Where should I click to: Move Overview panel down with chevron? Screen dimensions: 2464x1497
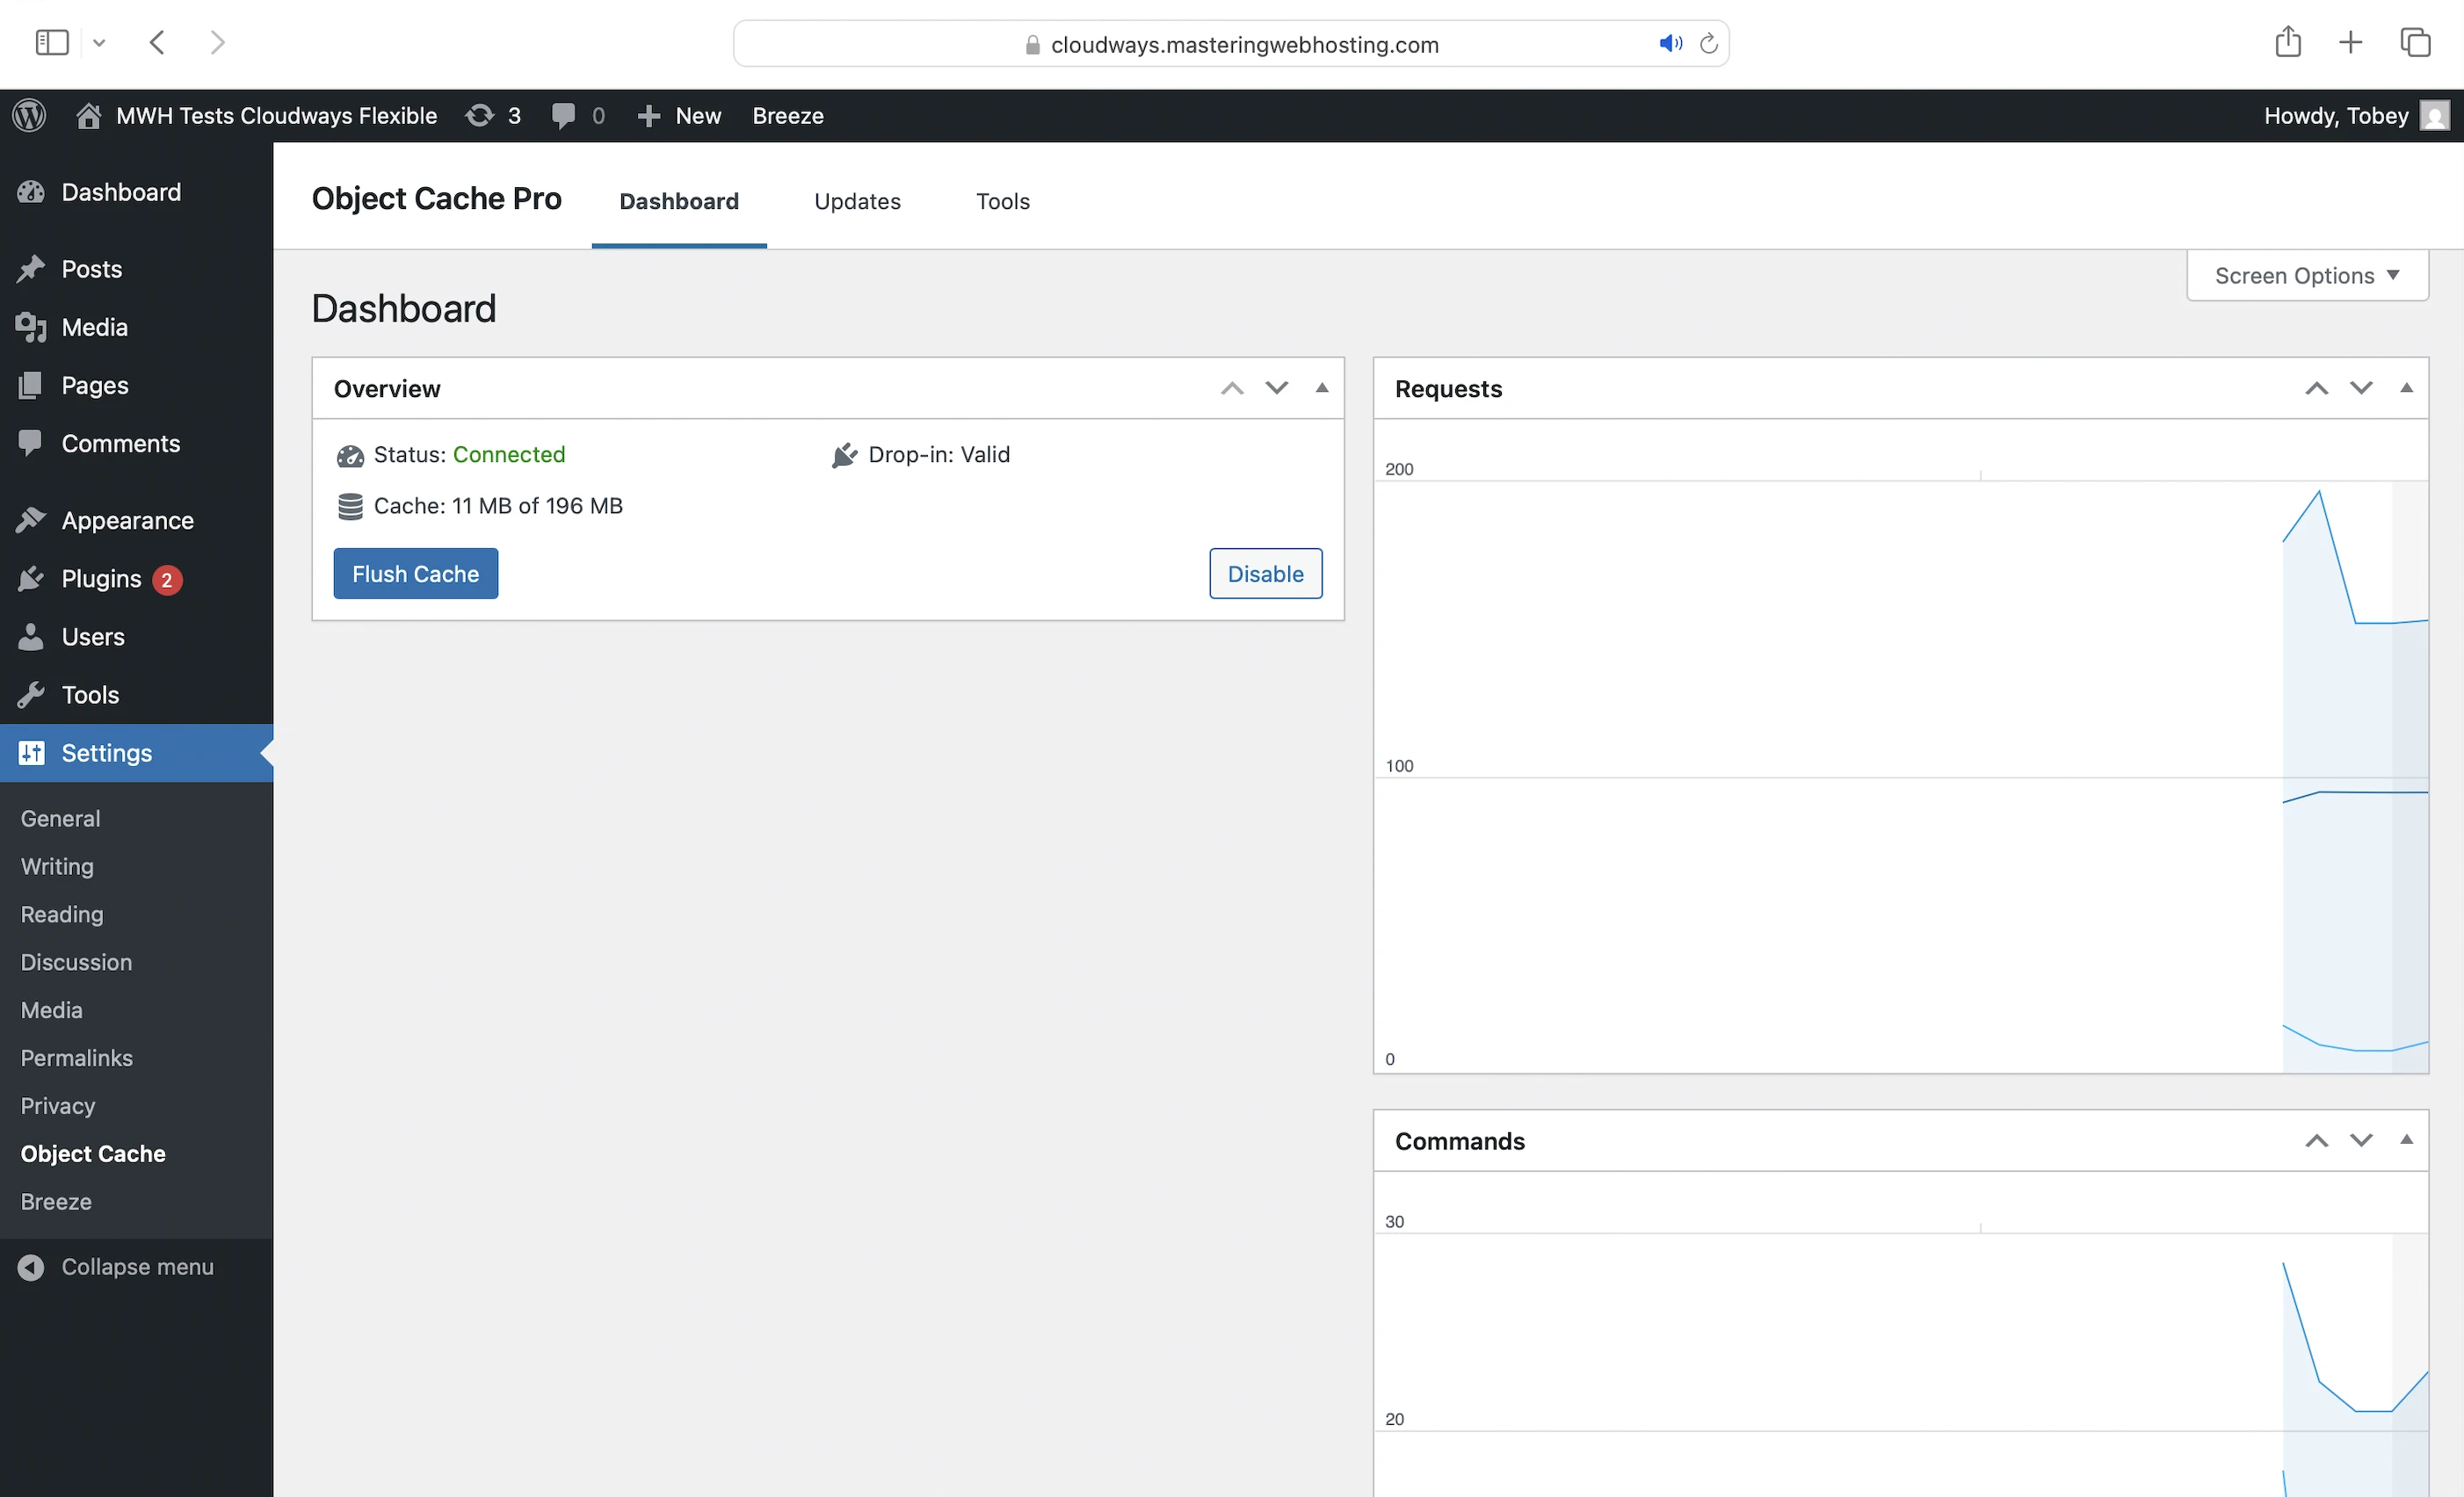tap(1276, 388)
